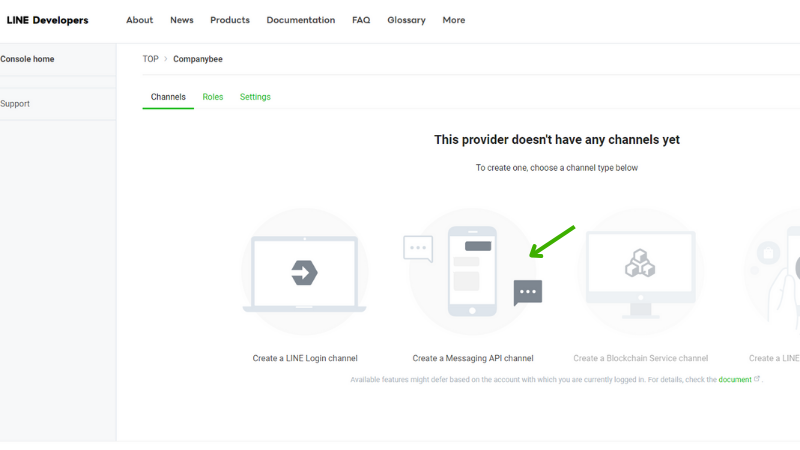Expand the More menu
The height and width of the screenshot is (450, 800).
(x=454, y=20)
